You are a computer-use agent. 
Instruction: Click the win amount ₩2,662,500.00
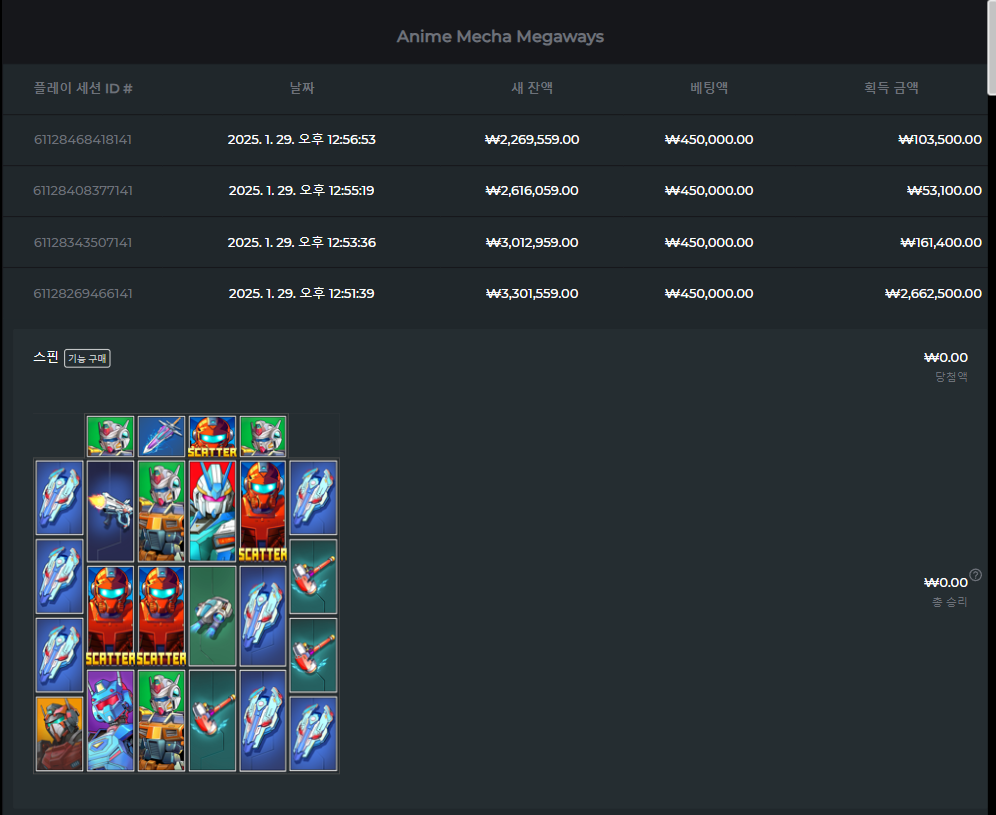[x=934, y=293]
